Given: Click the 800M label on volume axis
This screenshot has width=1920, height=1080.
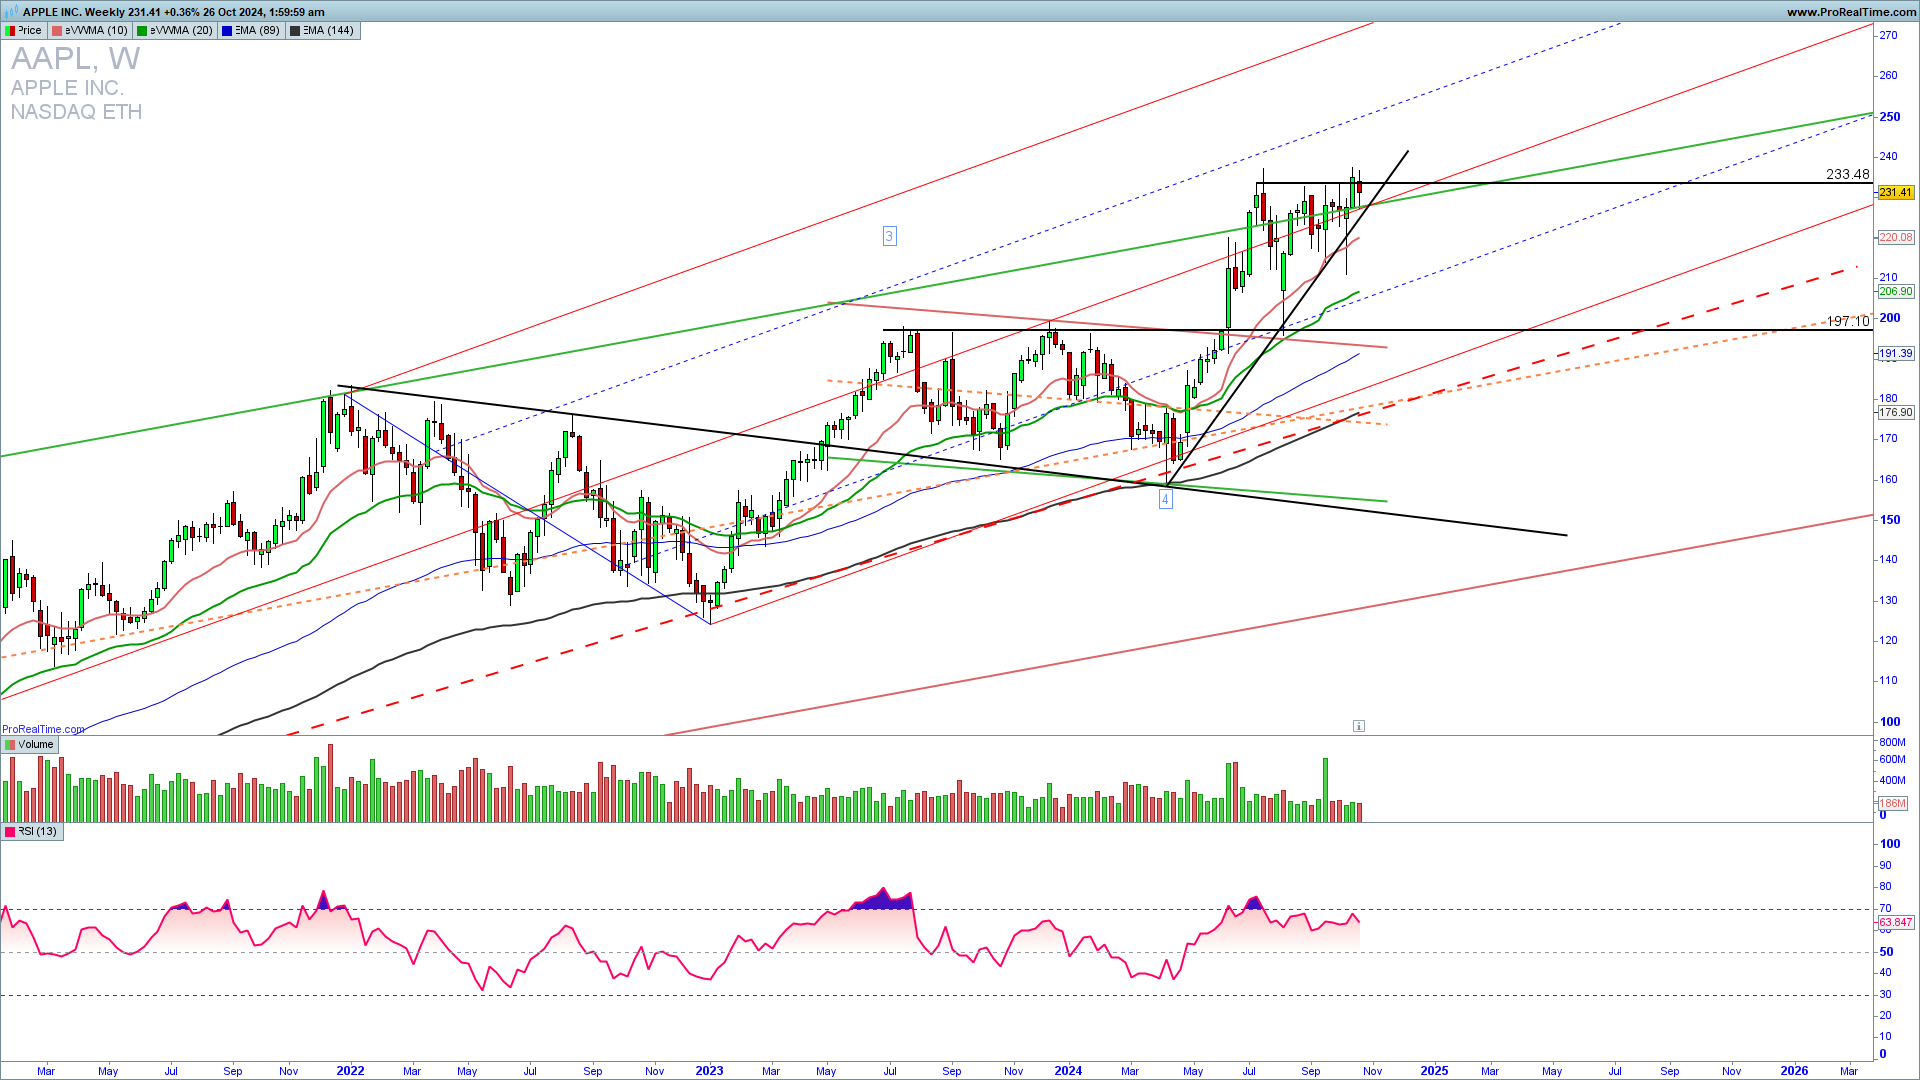Looking at the screenshot, I should 1892,743.
